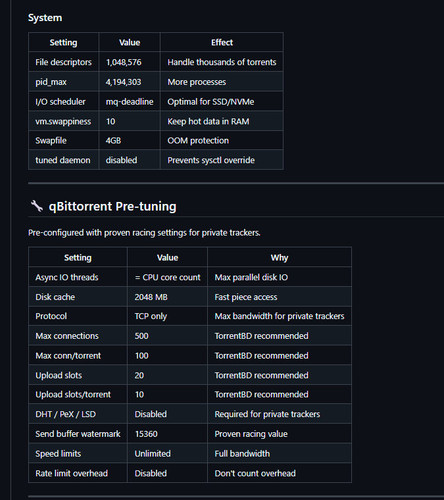Image resolution: width=444 pixels, height=500 pixels.
Task: Click the Rate limit overhead setting cell
Action: (78, 473)
